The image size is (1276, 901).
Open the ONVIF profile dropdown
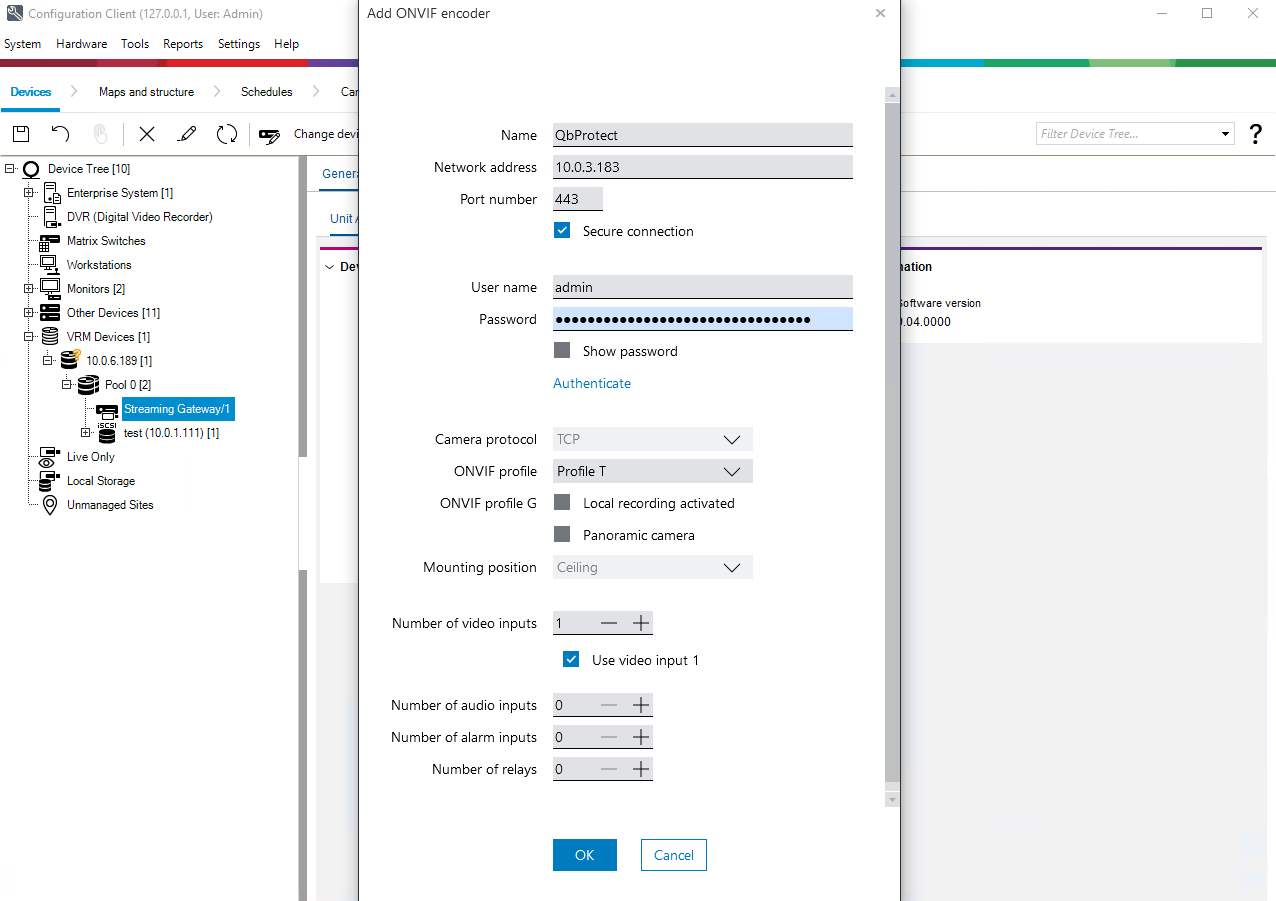(652, 471)
